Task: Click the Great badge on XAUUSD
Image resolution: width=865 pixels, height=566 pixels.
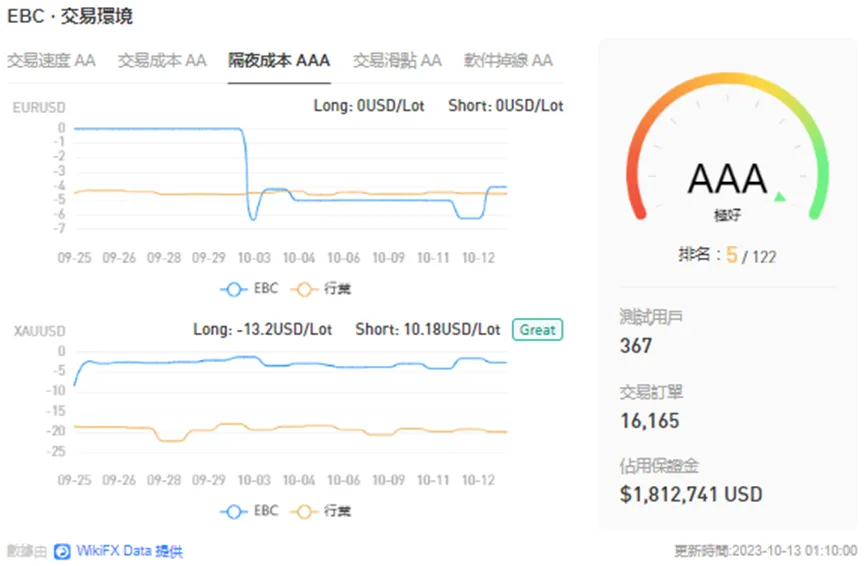Action: (x=537, y=330)
